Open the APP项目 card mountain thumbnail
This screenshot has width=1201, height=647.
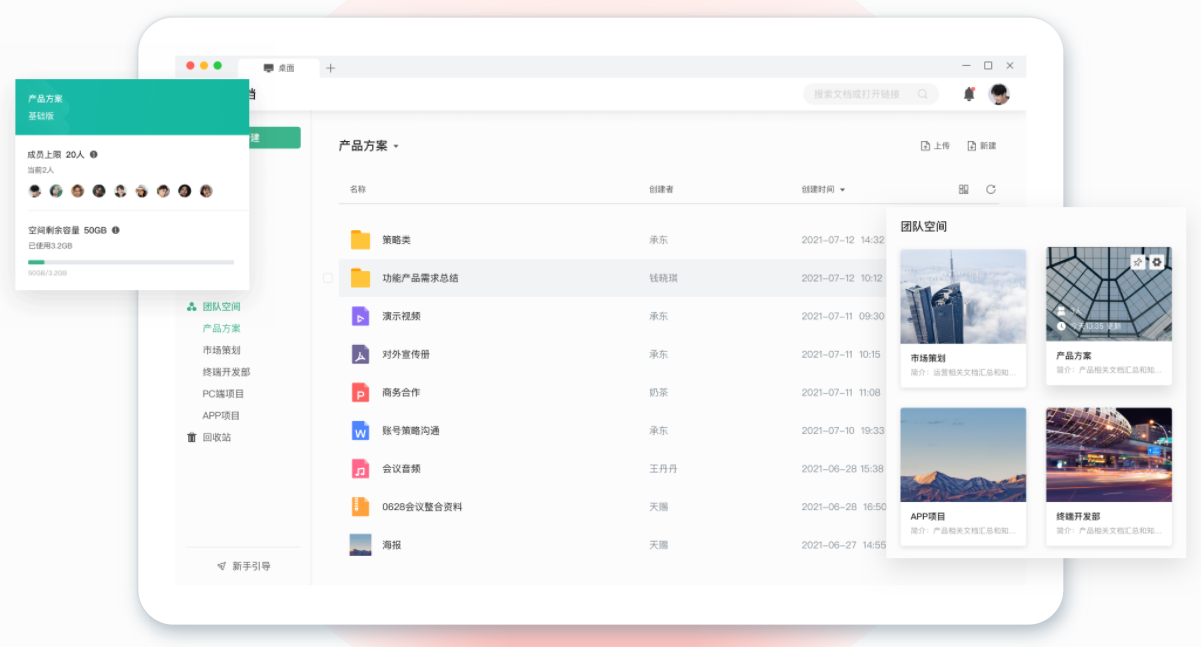(x=963, y=455)
